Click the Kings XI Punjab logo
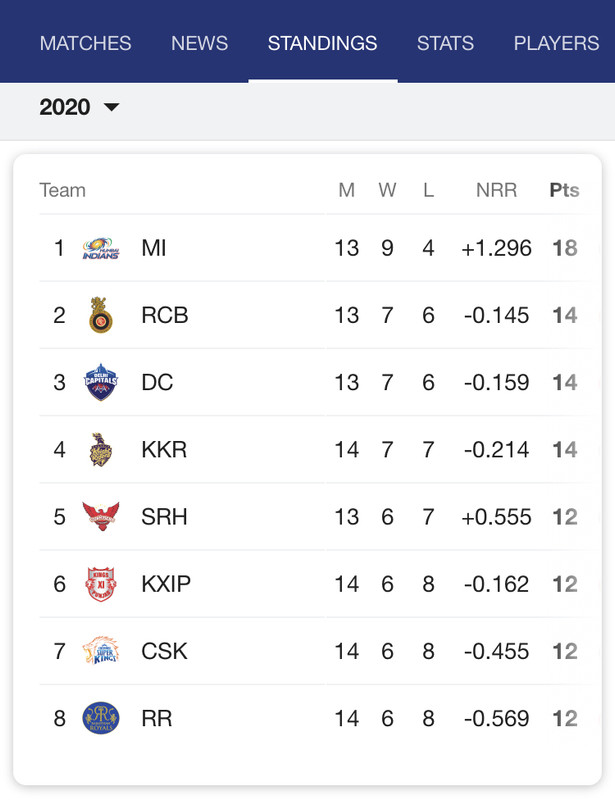 pos(100,583)
